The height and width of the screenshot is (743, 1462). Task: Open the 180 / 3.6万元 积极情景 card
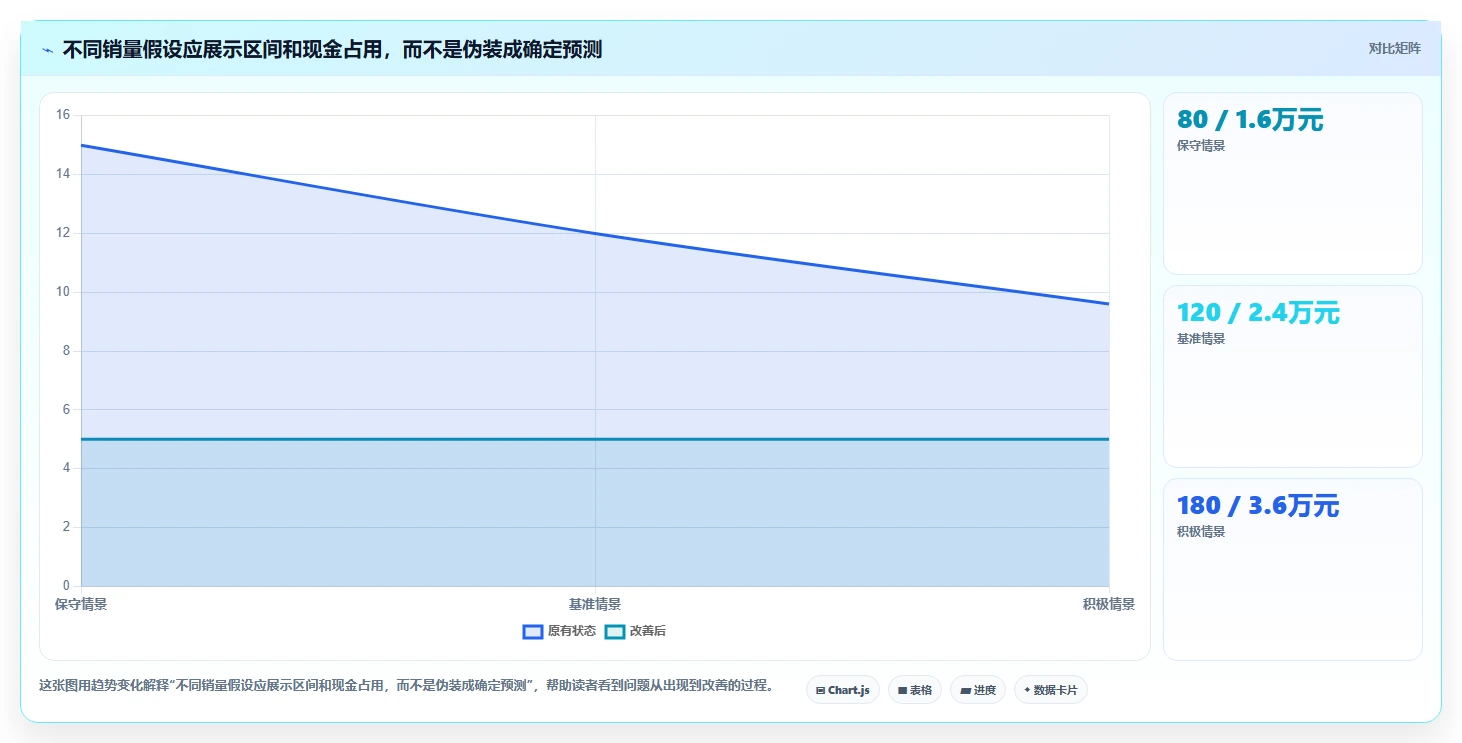tap(1292, 569)
